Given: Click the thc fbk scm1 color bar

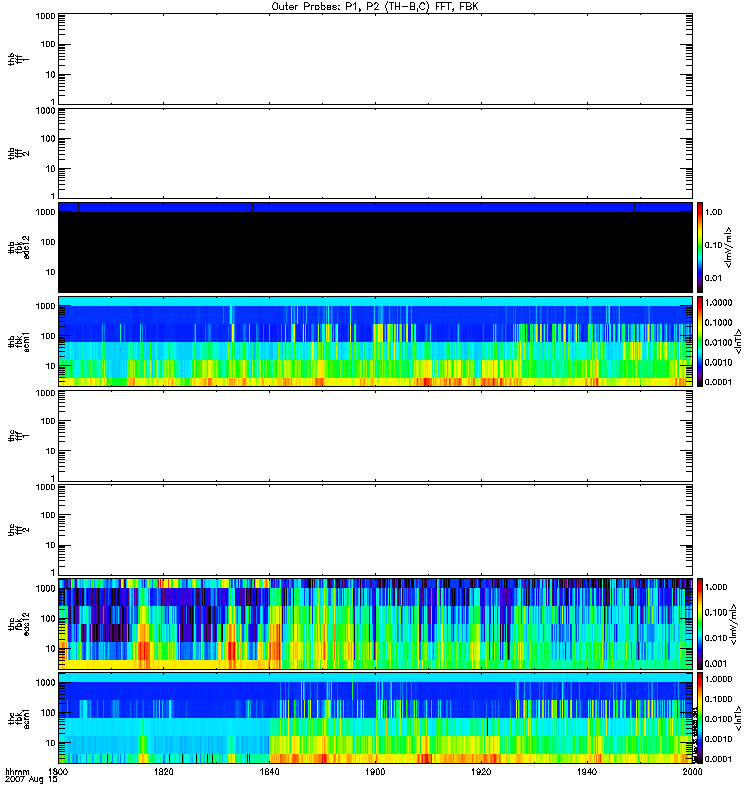Looking at the screenshot, I should click(701, 717).
